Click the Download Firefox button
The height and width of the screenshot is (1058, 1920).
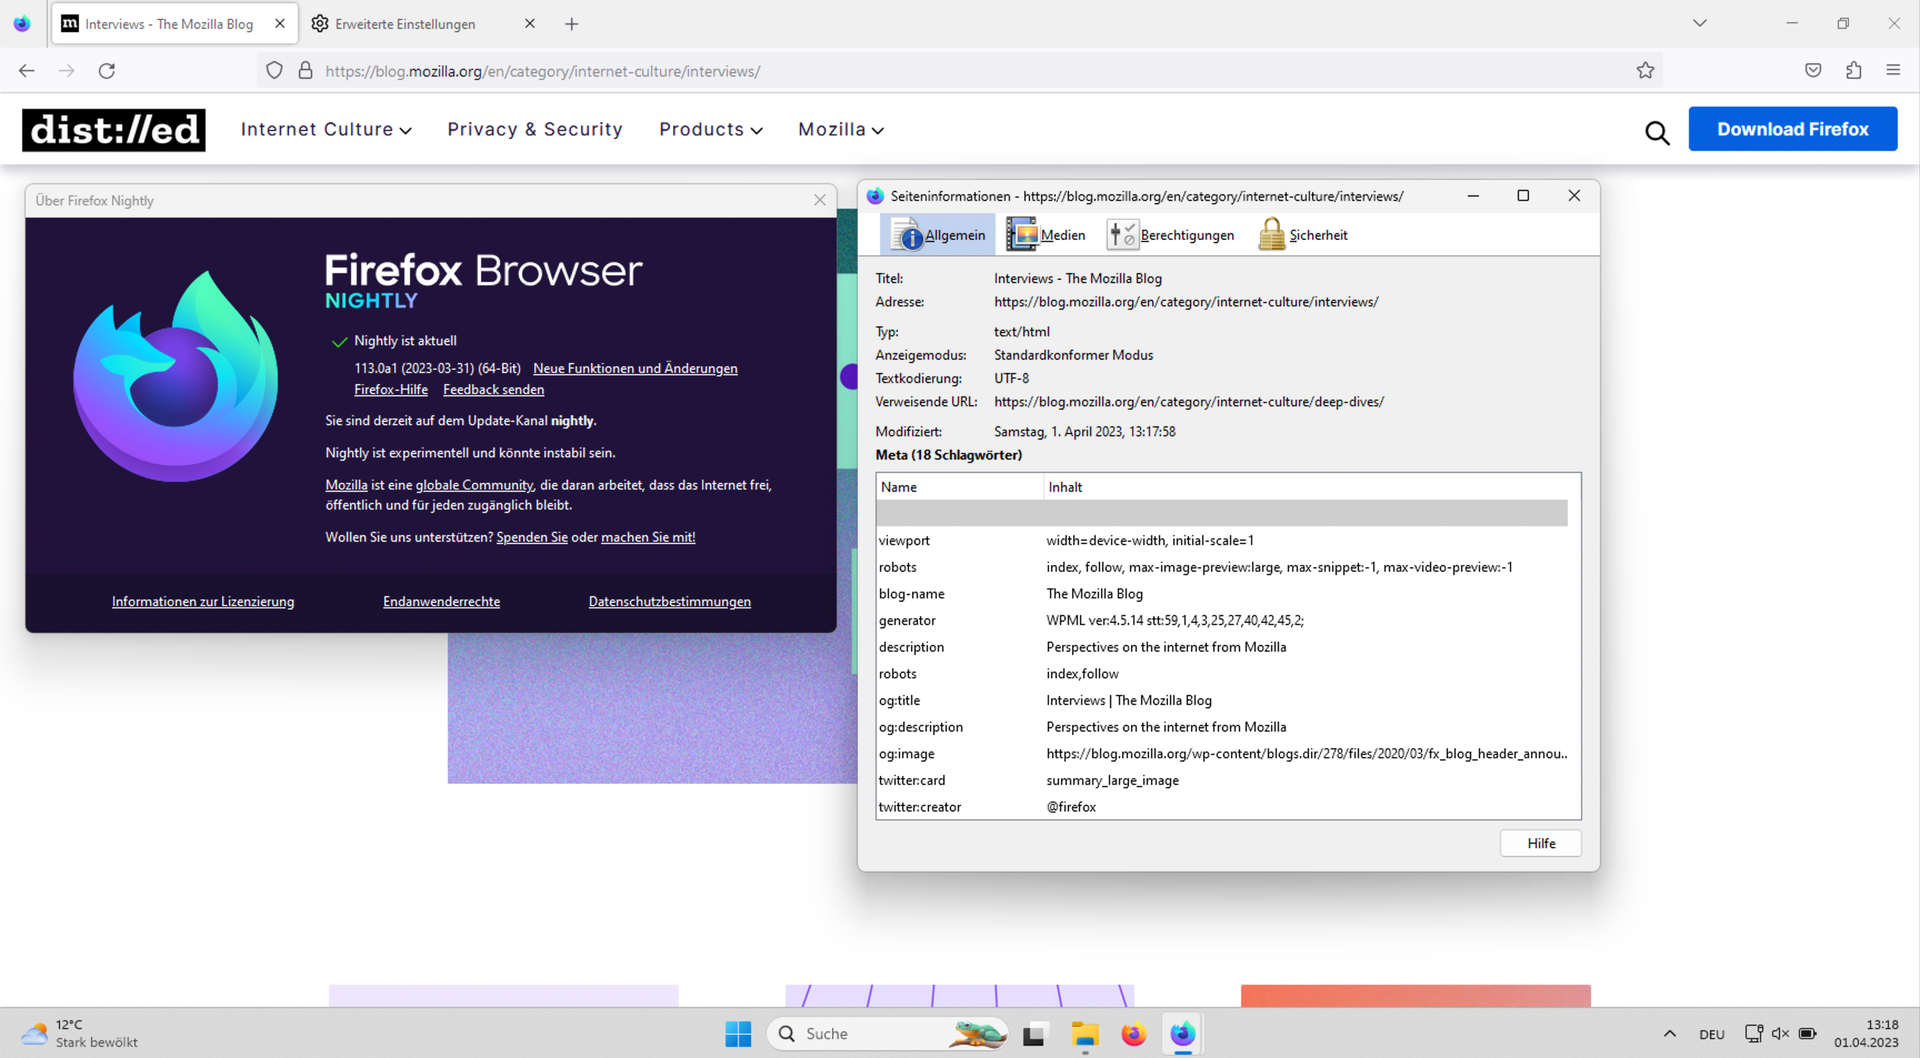tap(1792, 129)
